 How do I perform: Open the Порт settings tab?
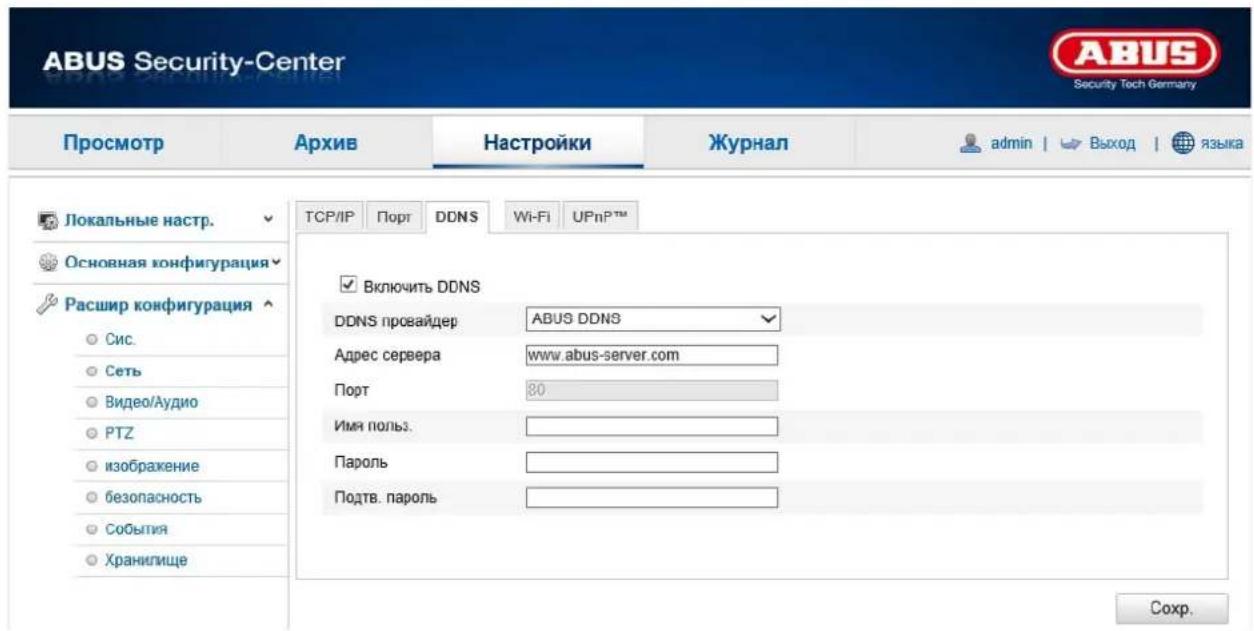[x=393, y=218]
